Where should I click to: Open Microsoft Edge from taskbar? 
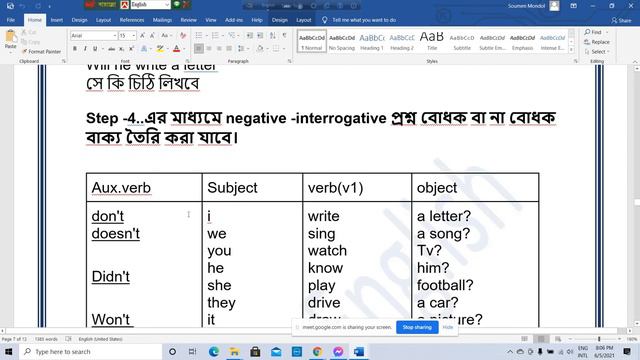point(213,352)
